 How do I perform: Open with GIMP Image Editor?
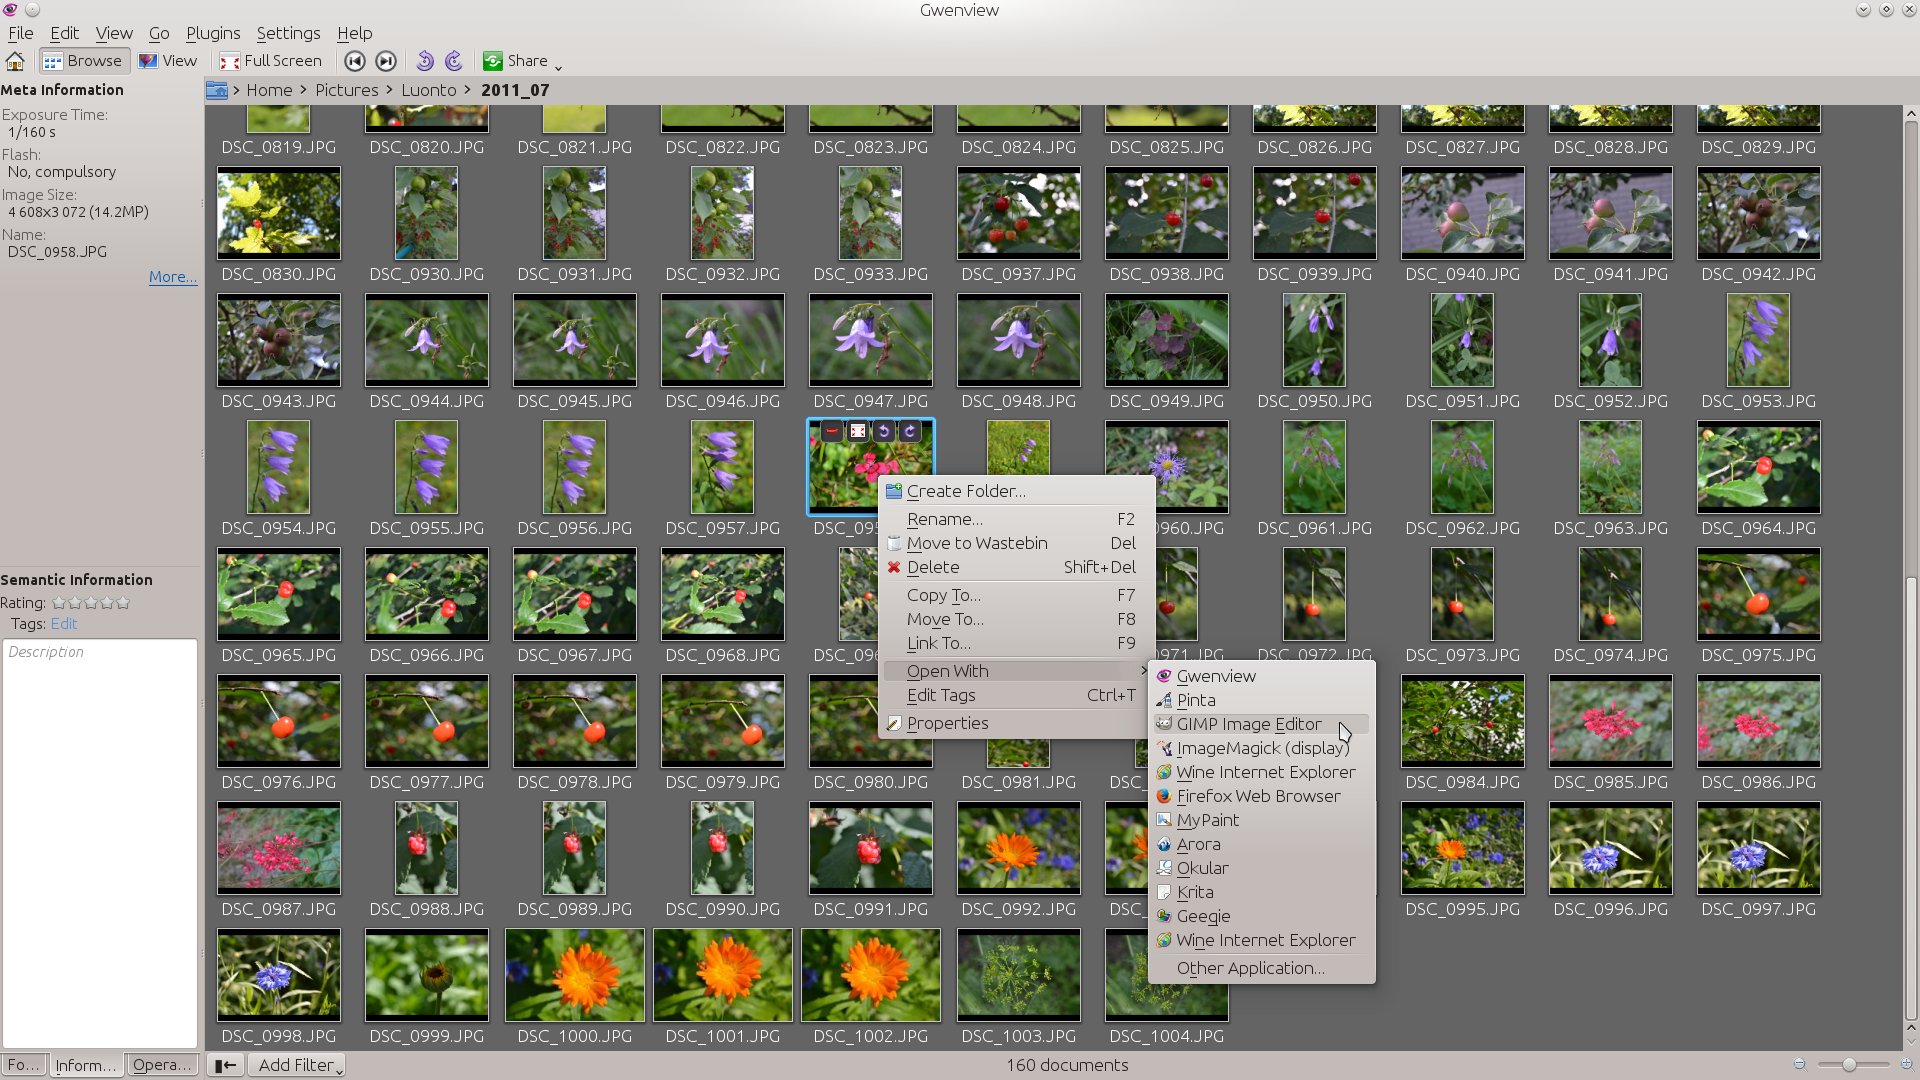pos(1262,724)
